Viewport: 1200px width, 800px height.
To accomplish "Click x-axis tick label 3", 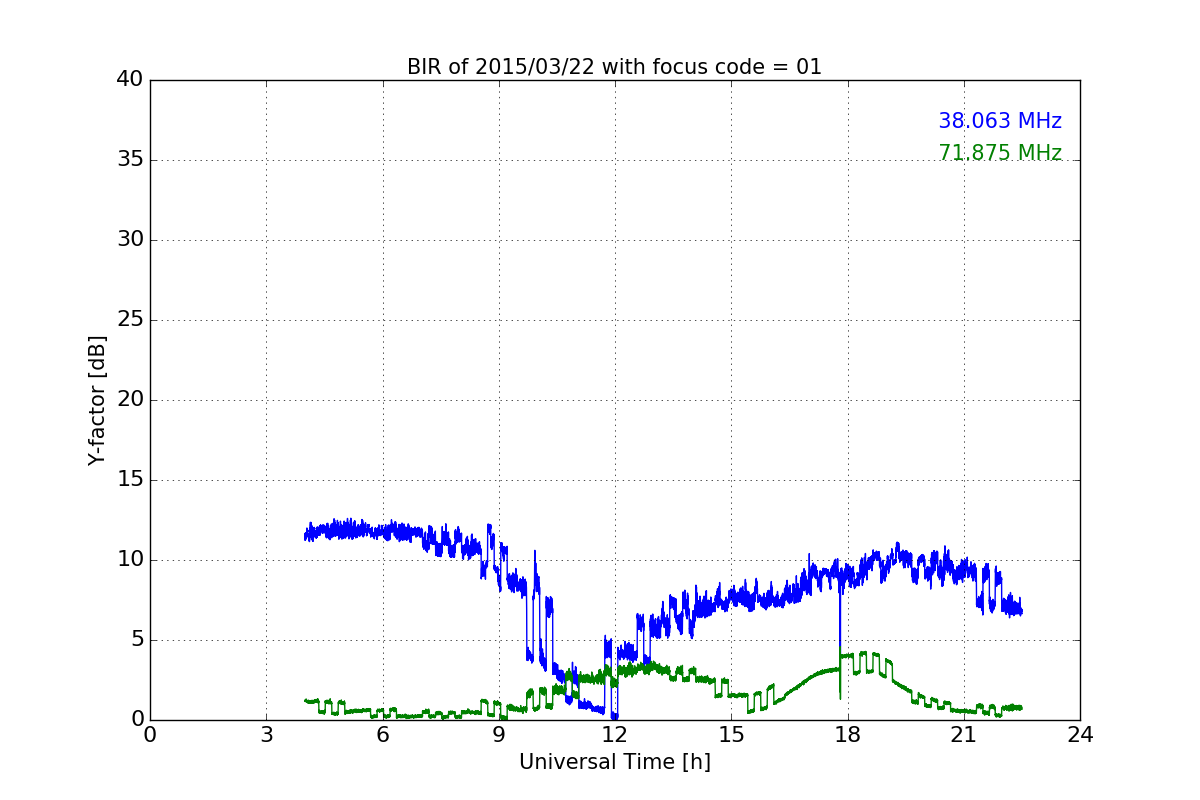I will point(266,735).
